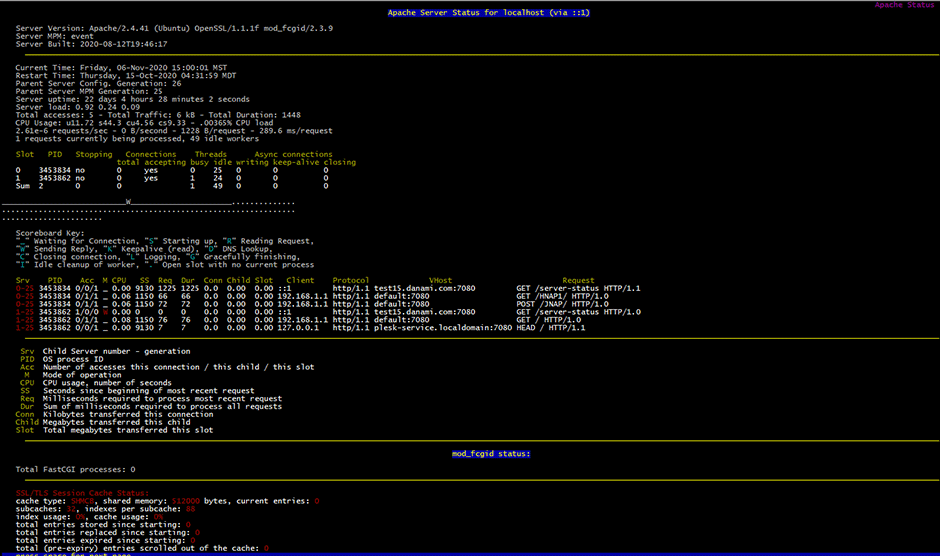Viewport: 940px width, 556px height.
Task: Click the 'HEAD / HTTP/1.1' request
Action: point(551,327)
